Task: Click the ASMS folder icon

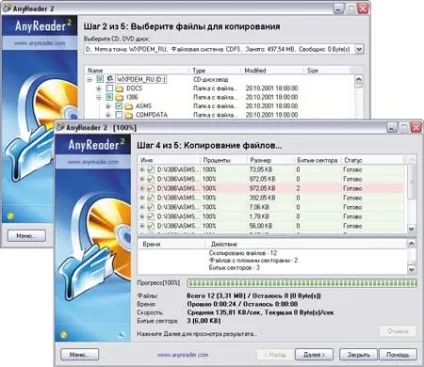Action: click(129, 106)
